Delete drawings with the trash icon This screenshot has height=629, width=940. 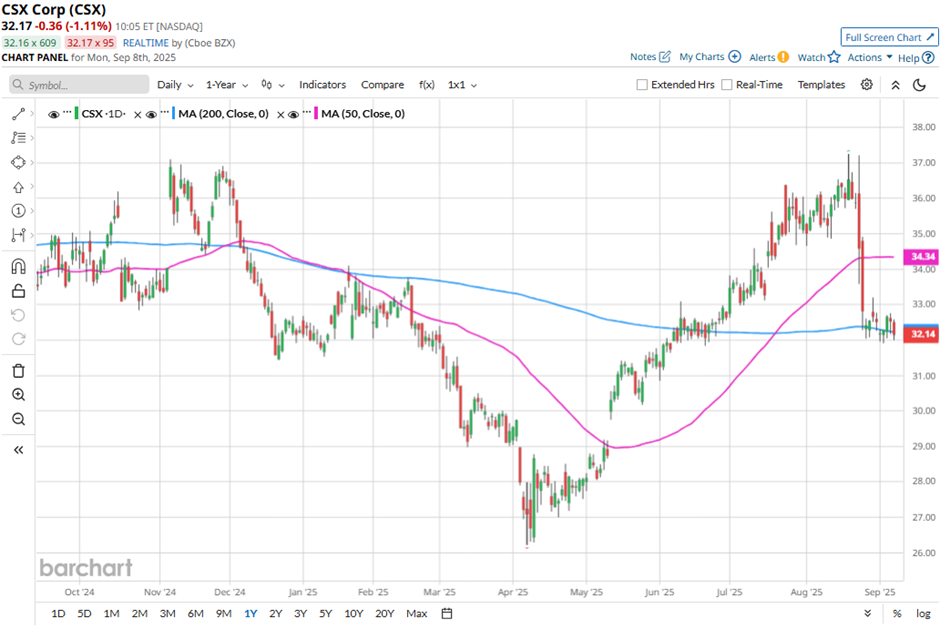(18, 371)
